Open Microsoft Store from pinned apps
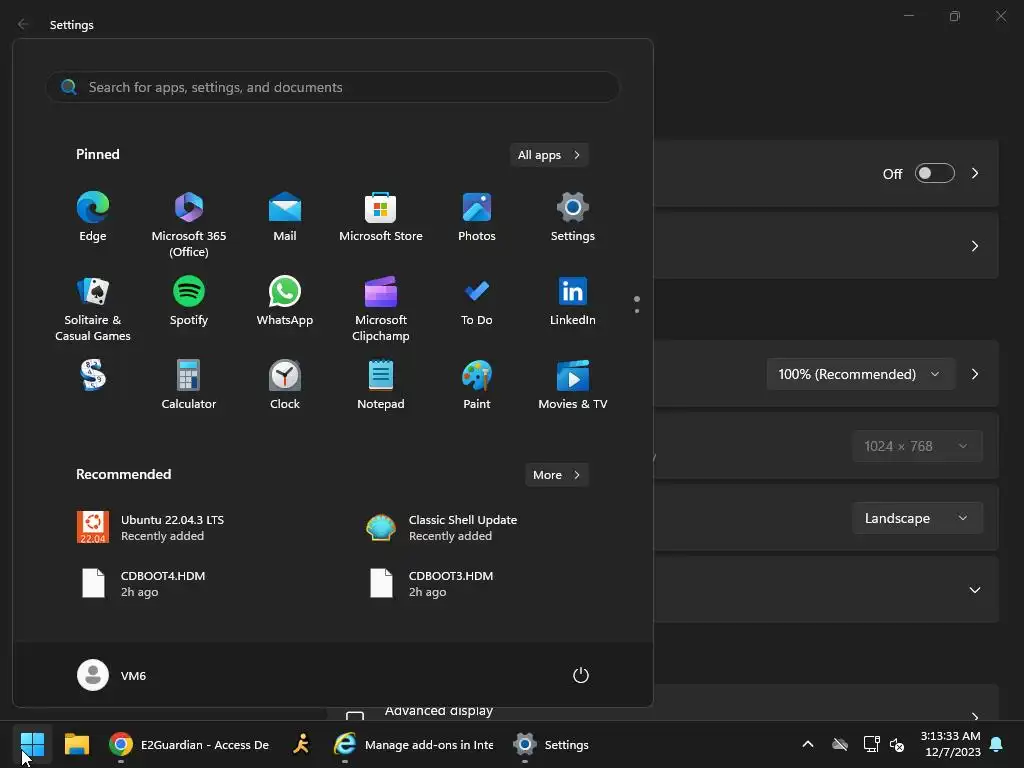The height and width of the screenshot is (768, 1024). pyautogui.click(x=381, y=217)
